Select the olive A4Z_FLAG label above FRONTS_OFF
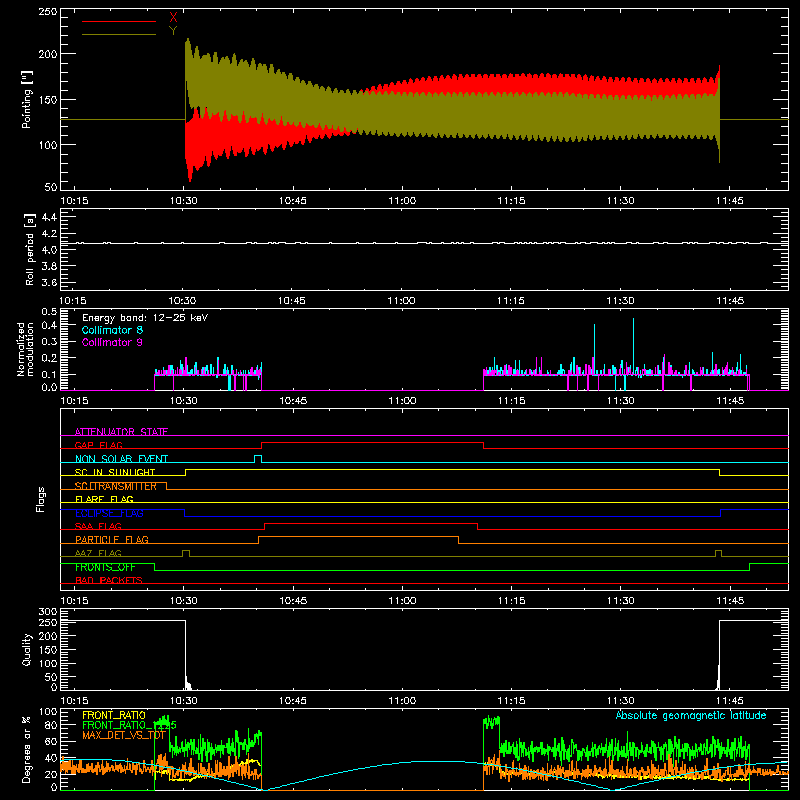The width and height of the screenshot is (800, 800). (x=98, y=553)
